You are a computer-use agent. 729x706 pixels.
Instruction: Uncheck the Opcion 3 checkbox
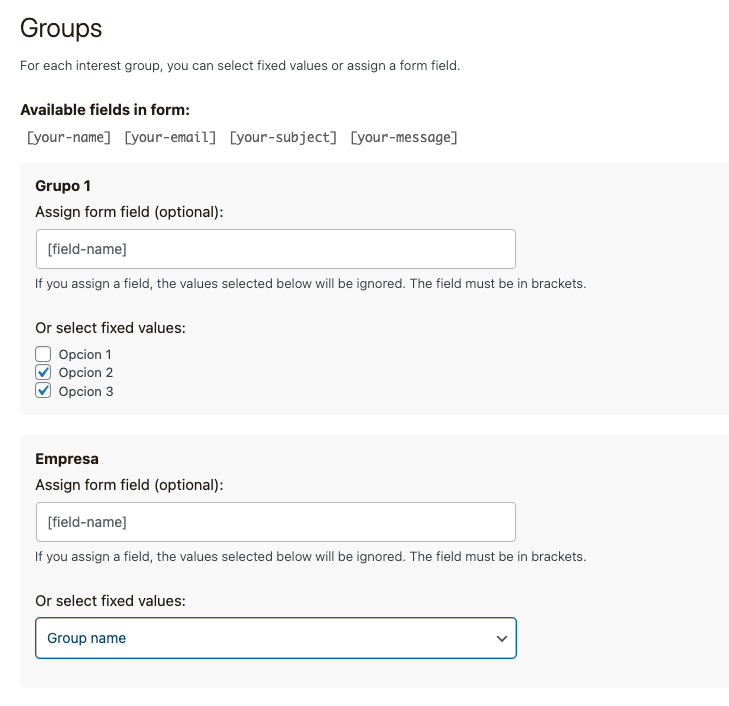tap(43, 391)
